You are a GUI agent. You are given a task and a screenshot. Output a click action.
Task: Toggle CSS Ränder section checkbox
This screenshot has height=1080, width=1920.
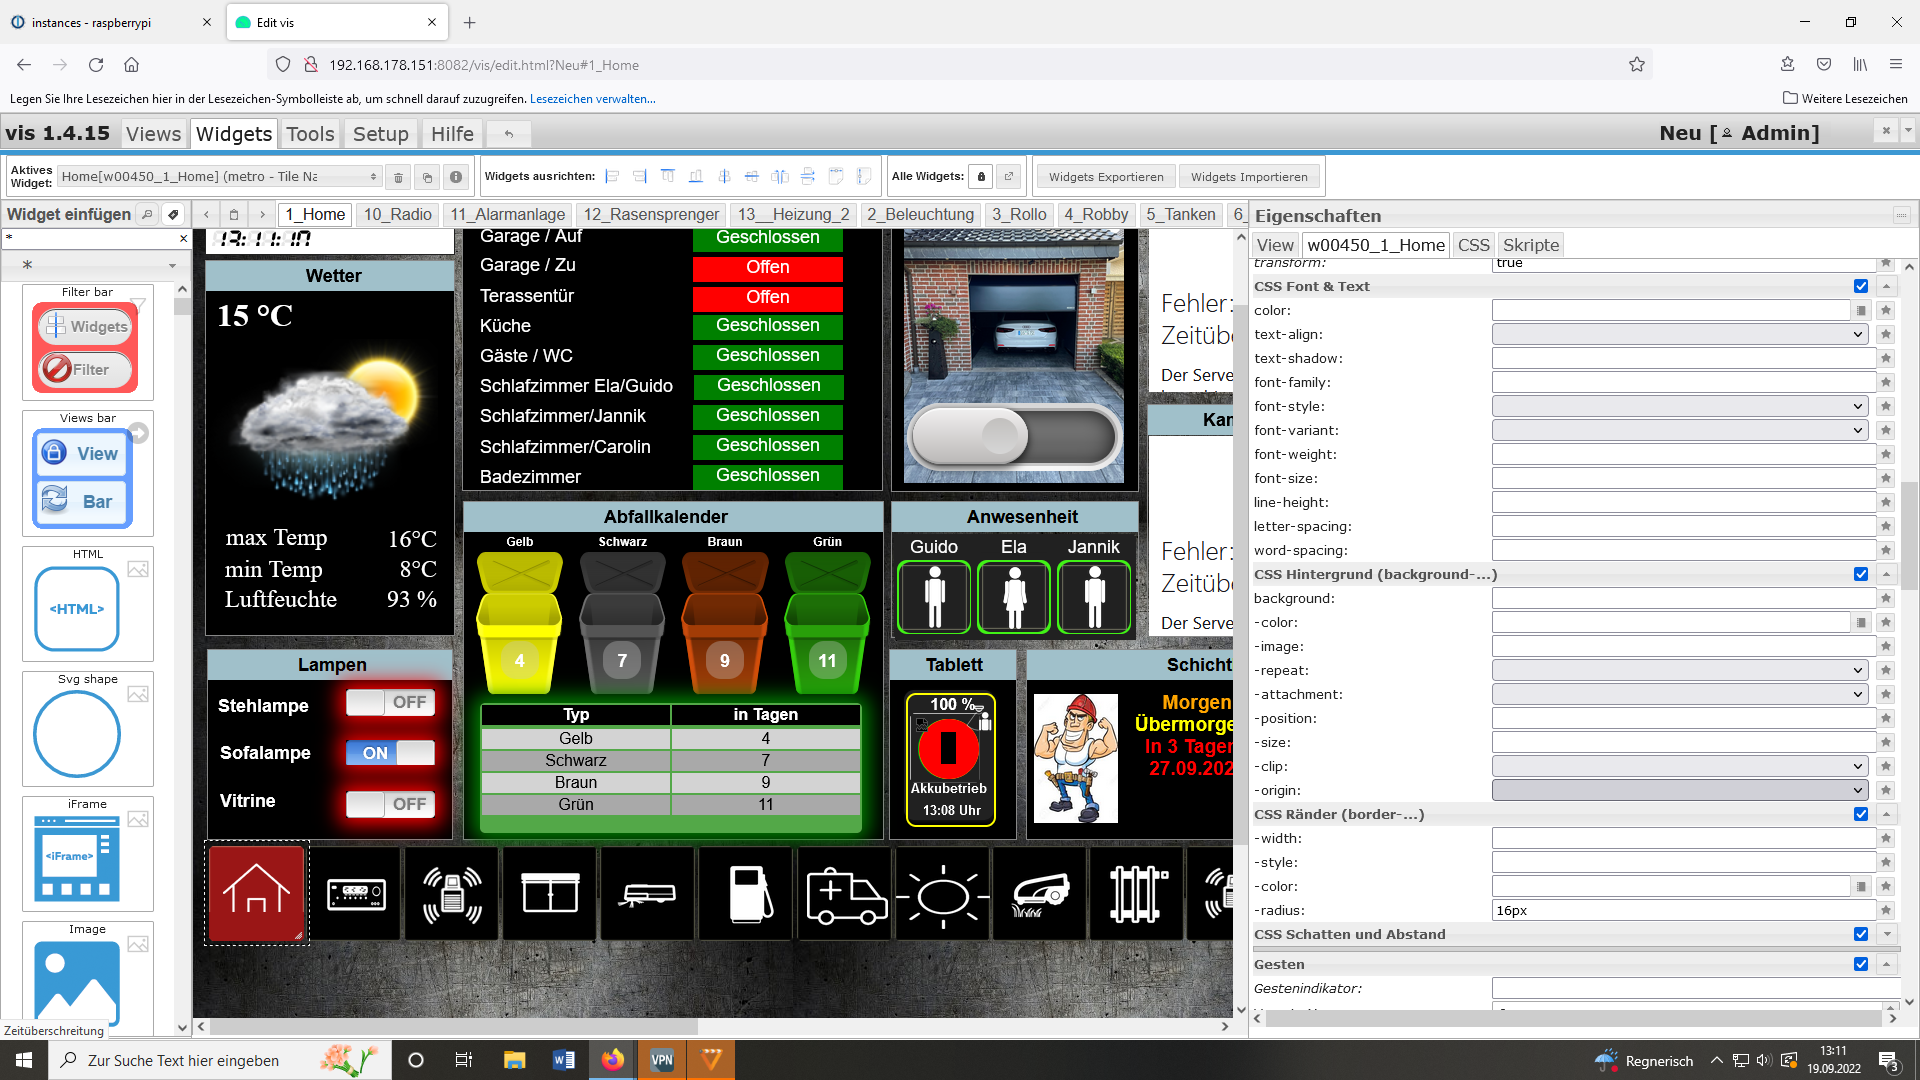[x=1860, y=814]
